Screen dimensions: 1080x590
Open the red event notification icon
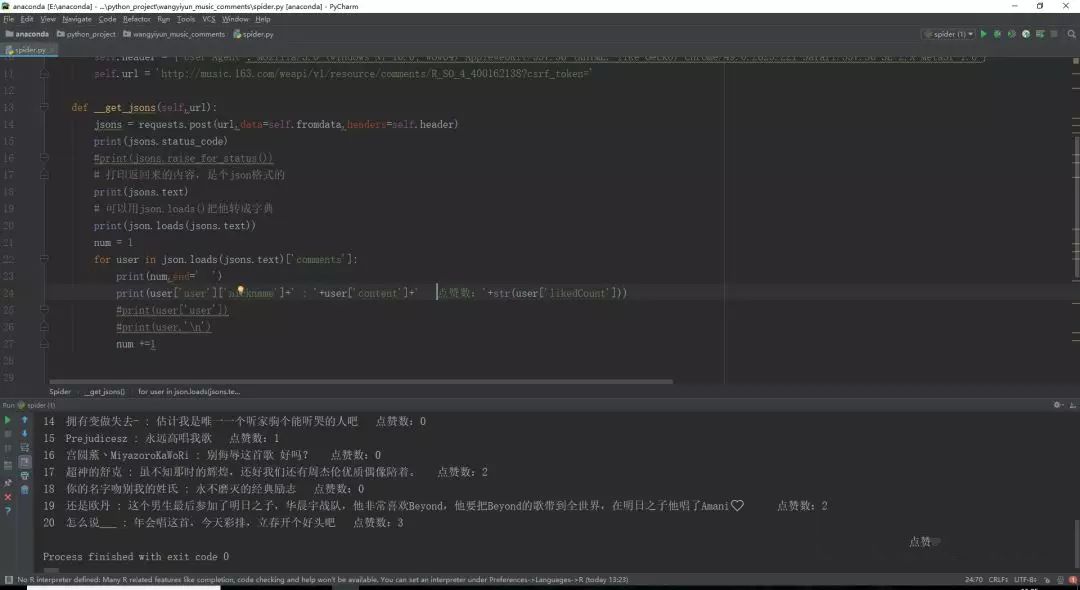pyautogui.click(x=1073, y=580)
